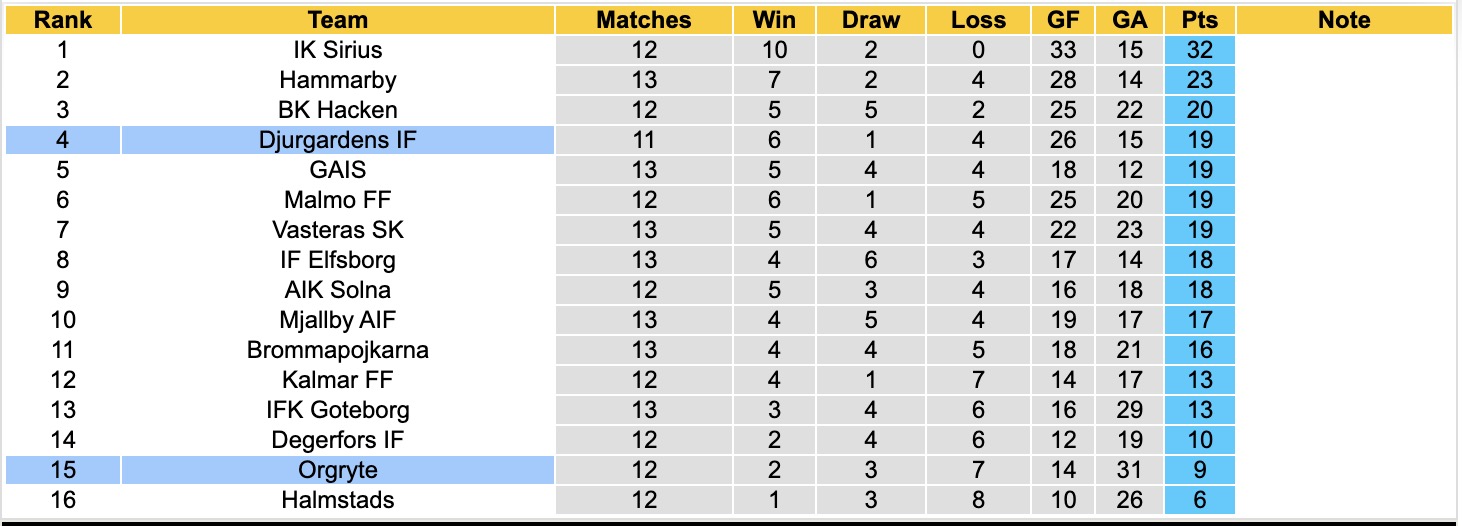Viewport: 1462px width, 526px height.
Task: Select the BK Hacken team name
Action: pyautogui.click(x=338, y=110)
